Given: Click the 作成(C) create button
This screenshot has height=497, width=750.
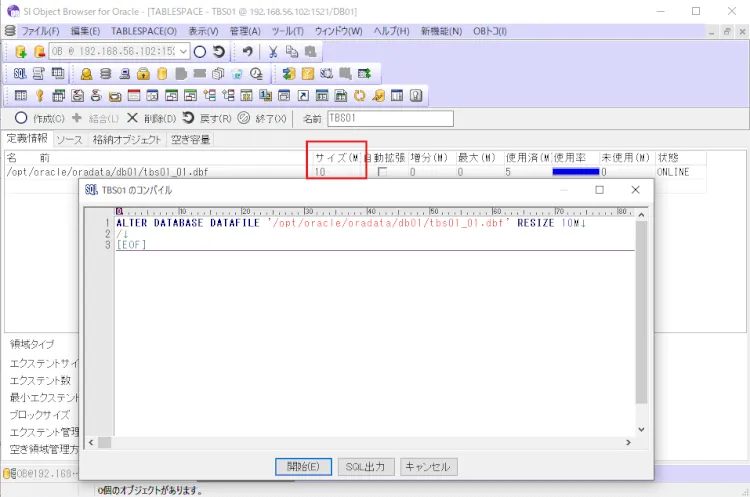Looking at the screenshot, I should click(40, 118).
